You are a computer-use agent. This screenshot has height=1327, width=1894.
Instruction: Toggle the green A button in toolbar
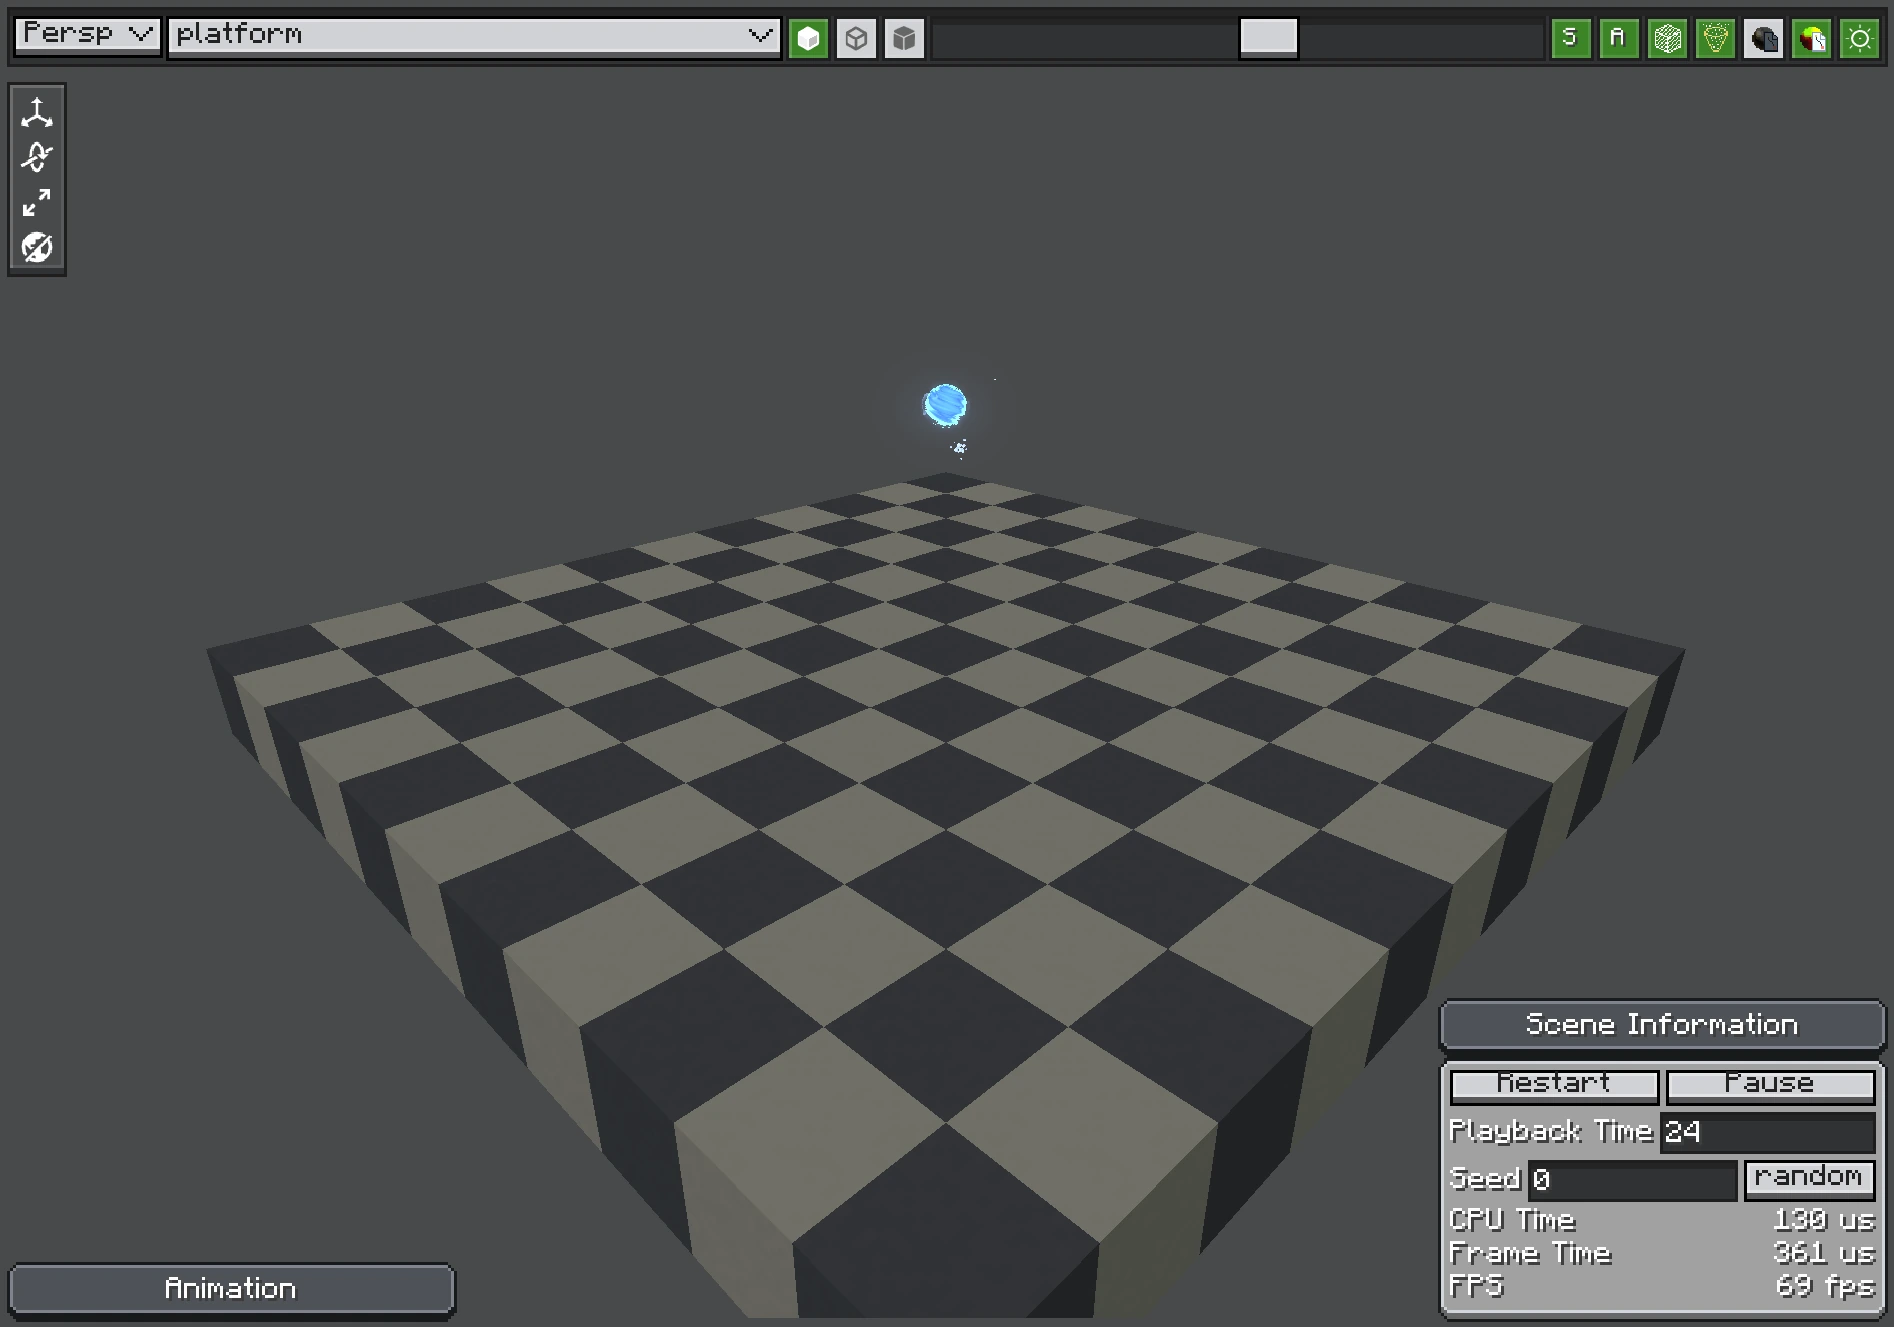(1619, 39)
